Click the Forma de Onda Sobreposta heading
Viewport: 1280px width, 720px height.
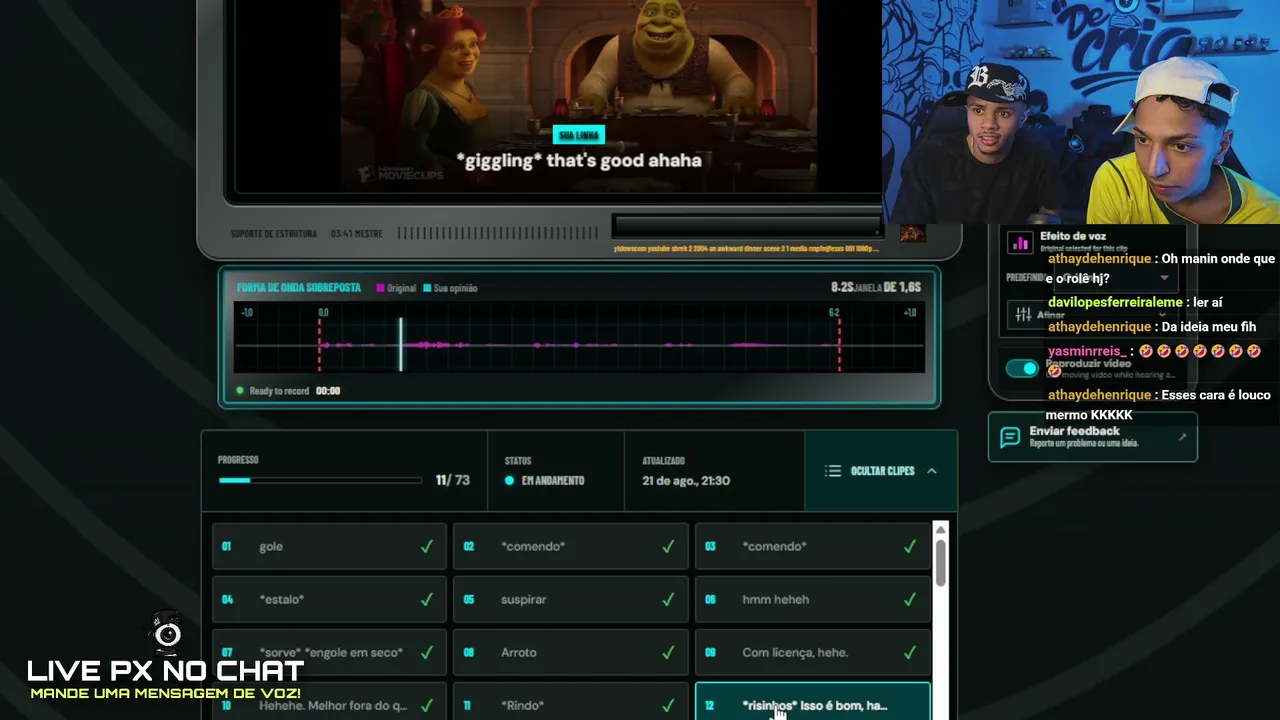[x=299, y=288]
